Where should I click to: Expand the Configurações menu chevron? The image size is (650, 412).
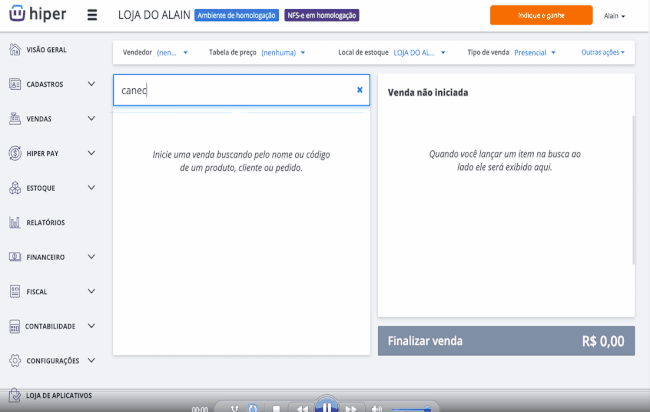pyautogui.click(x=92, y=361)
